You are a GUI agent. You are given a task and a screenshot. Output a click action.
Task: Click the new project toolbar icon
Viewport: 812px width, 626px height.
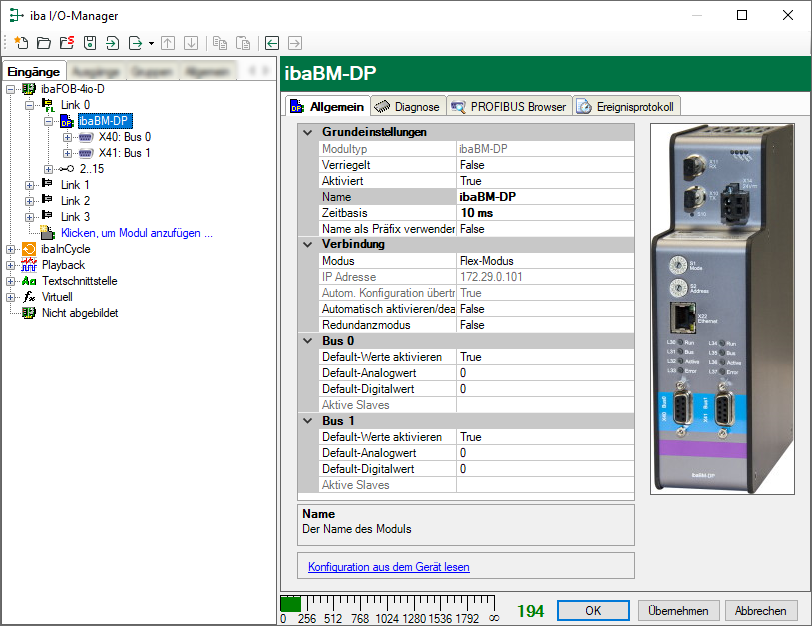coord(20,43)
